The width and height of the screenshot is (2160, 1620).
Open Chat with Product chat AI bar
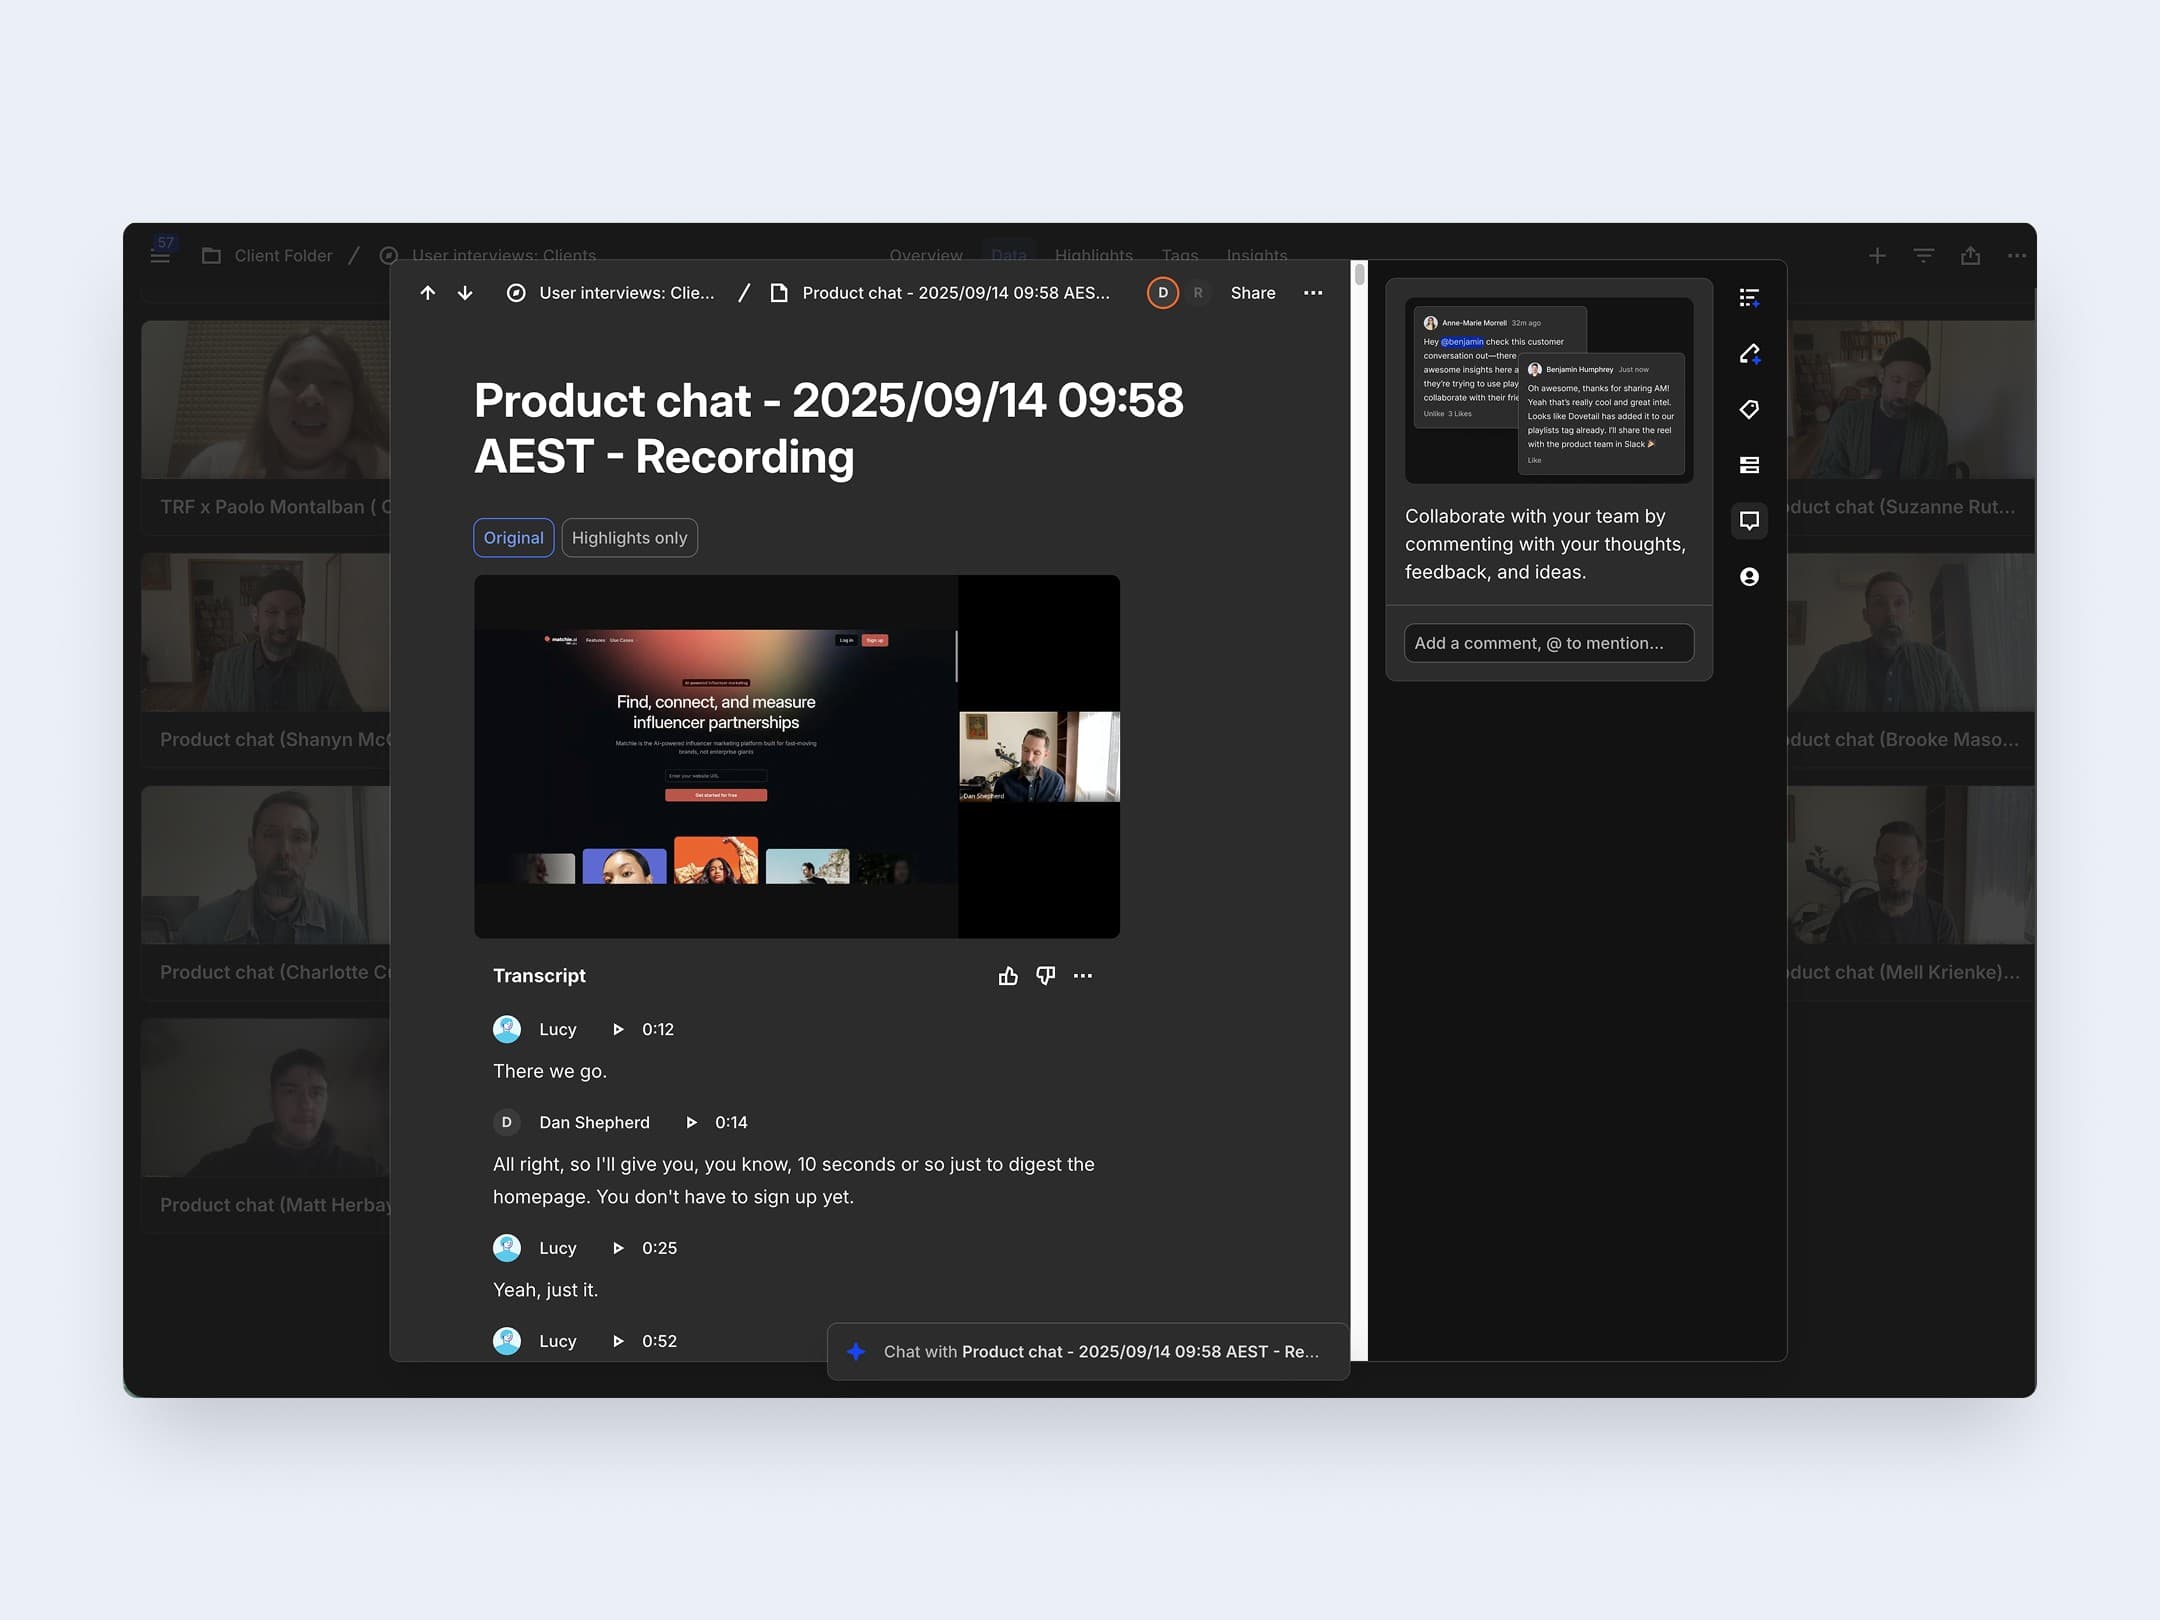point(1088,1352)
